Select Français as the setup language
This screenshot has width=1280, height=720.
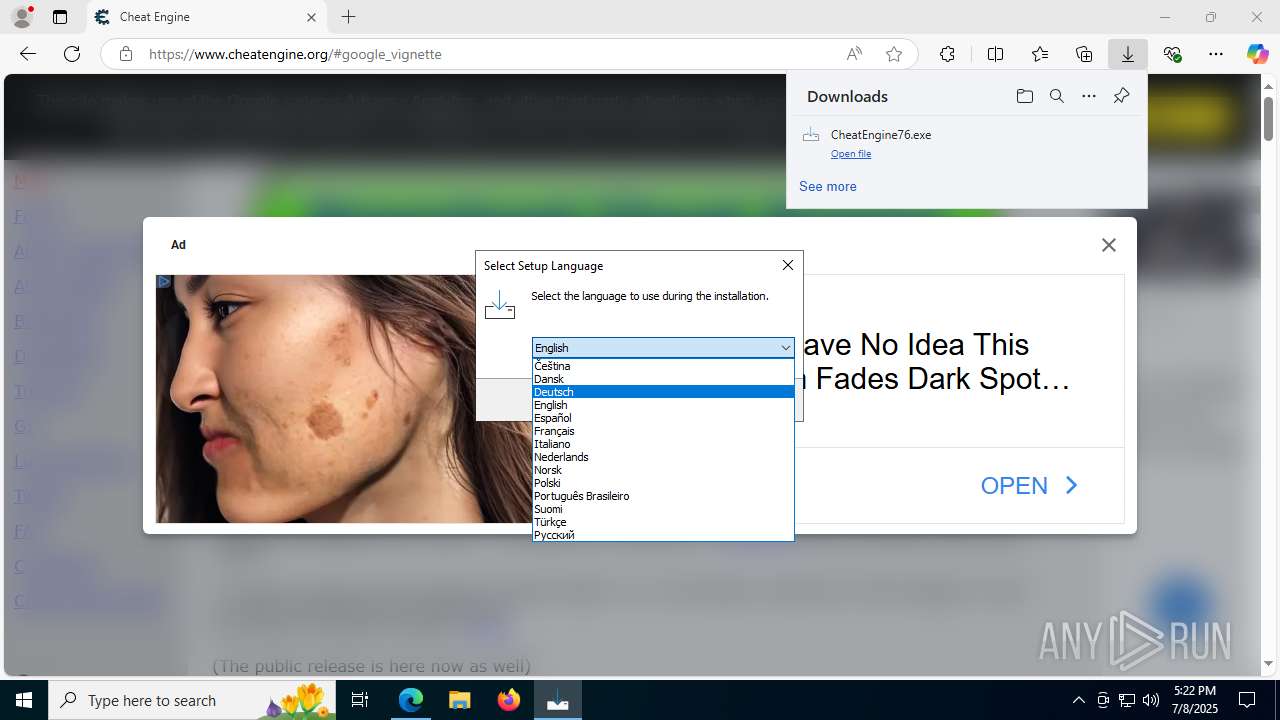(x=663, y=431)
